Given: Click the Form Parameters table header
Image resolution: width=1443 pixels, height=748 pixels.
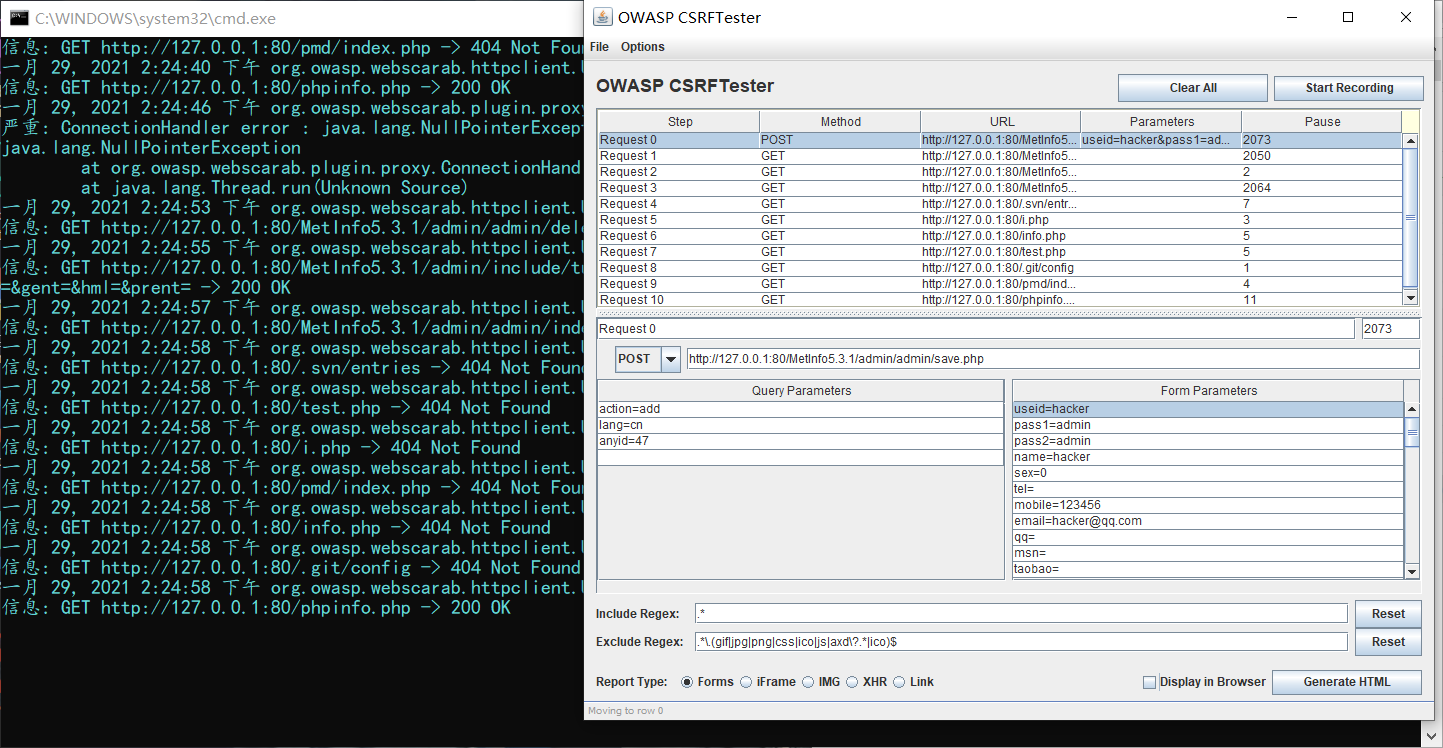Looking at the screenshot, I should point(1208,391).
